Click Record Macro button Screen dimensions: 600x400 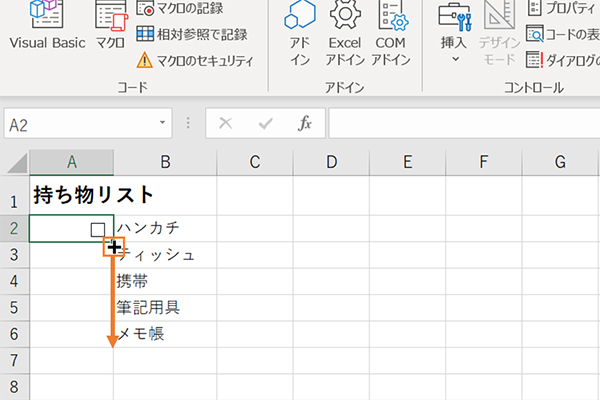pyautogui.click(x=190, y=9)
